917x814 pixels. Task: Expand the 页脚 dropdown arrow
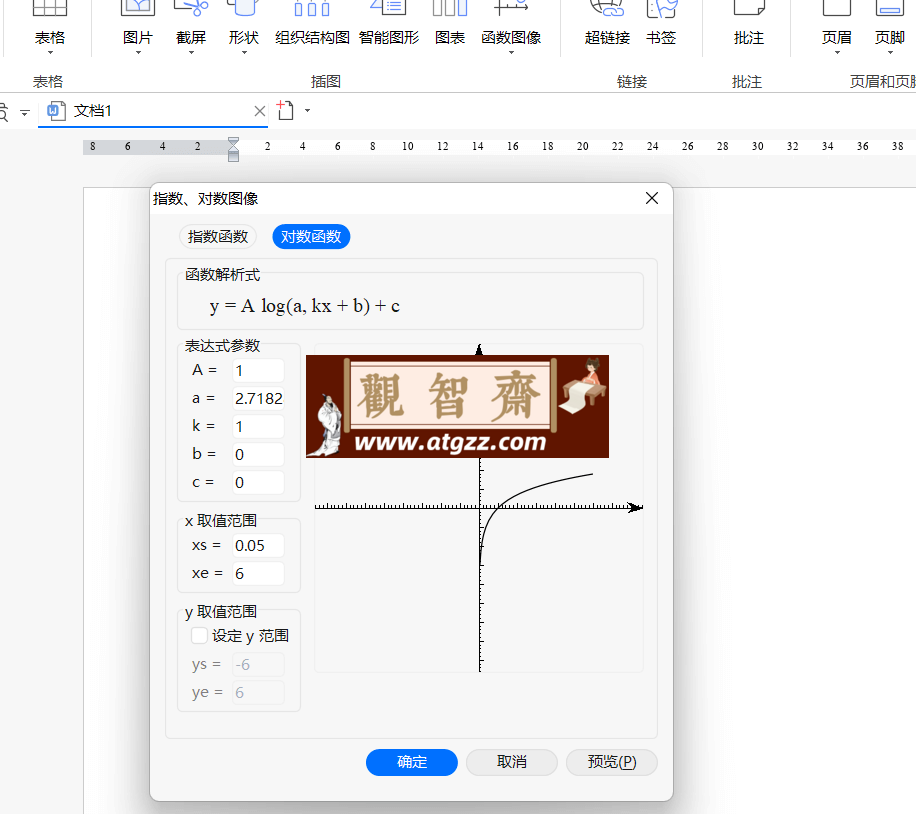coord(890,53)
